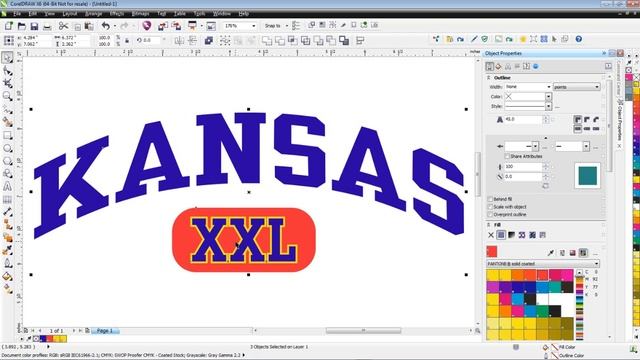The width and height of the screenshot is (640, 360).
Task: Click the miter limit 45.0 field
Action: coord(524,120)
